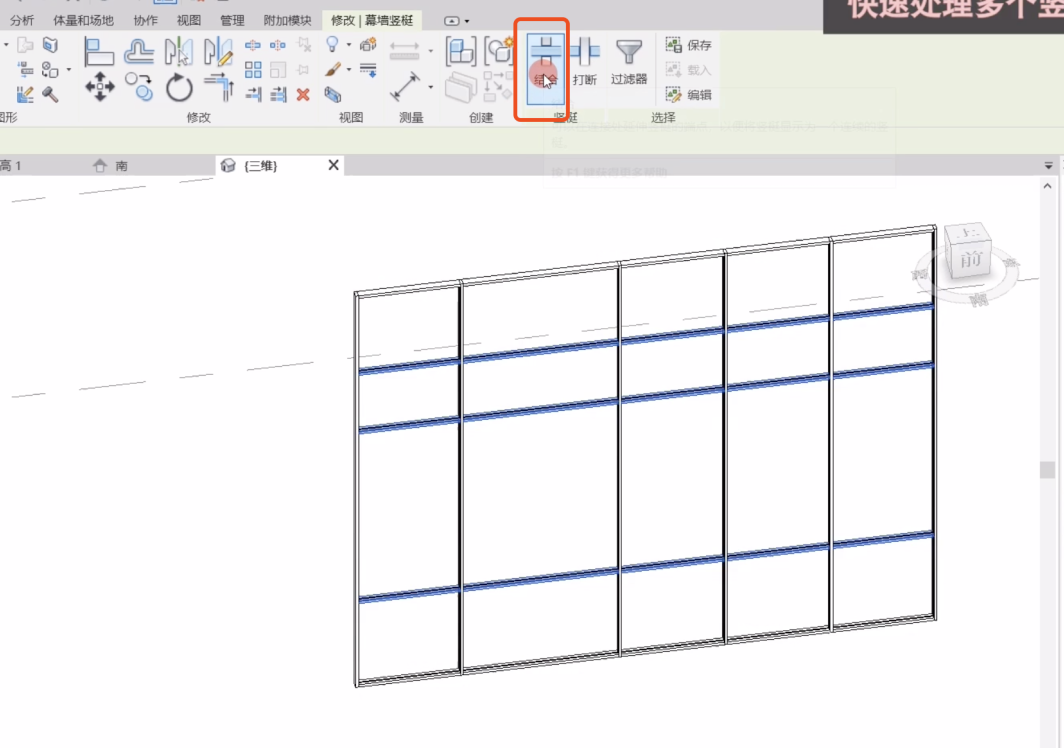Select the Split with Gap tool
Screen dimensions: 1064x748
pyautogui.click(x=278, y=45)
